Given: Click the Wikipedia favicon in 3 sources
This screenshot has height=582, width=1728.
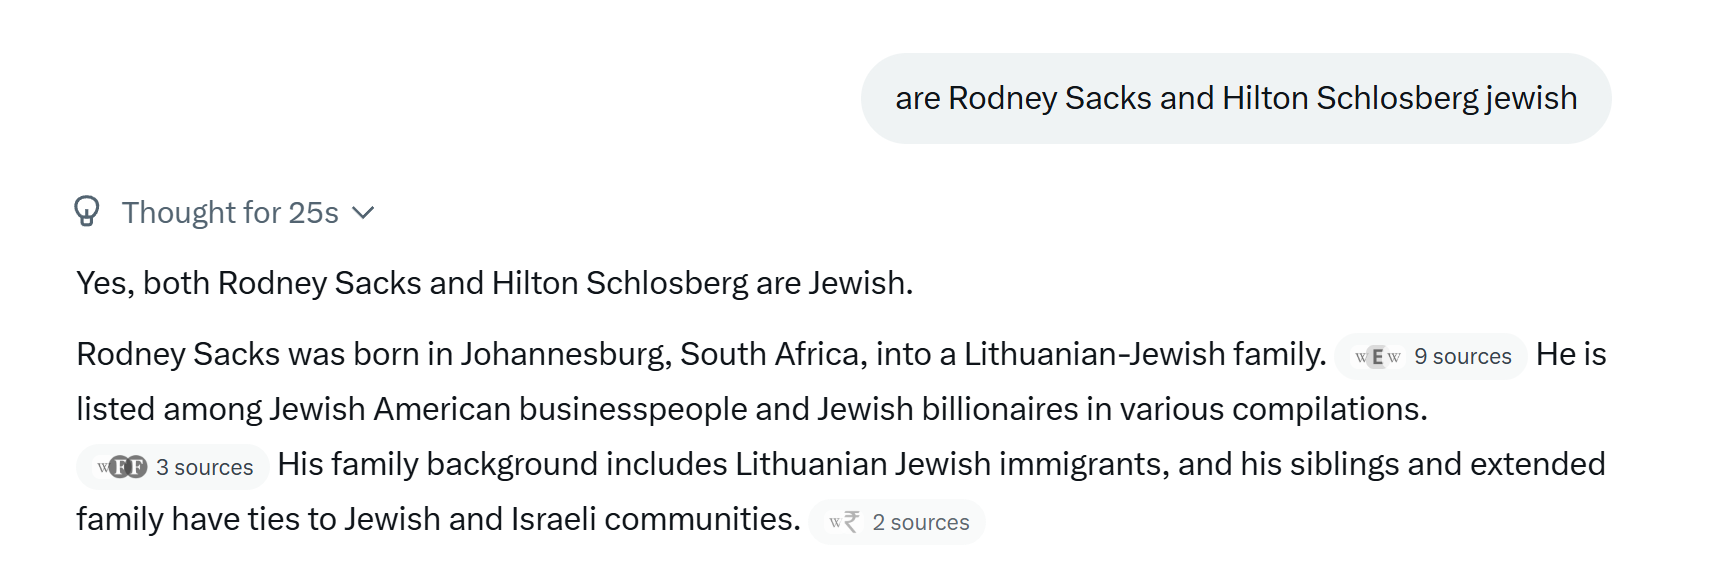Looking at the screenshot, I should [103, 468].
